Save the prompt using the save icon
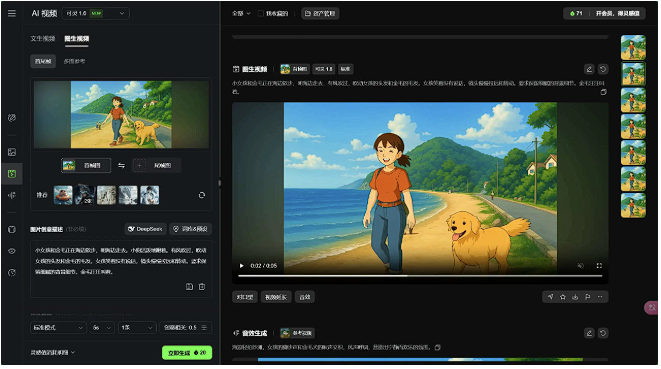661x369 pixels. pyautogui.click(x=189, y=287)
